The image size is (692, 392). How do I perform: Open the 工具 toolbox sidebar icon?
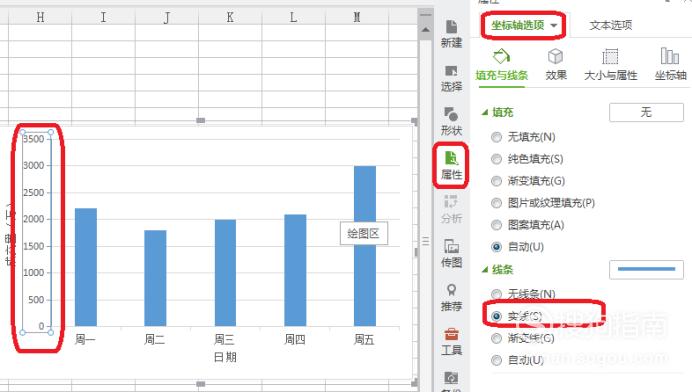(x=451, y=341)
